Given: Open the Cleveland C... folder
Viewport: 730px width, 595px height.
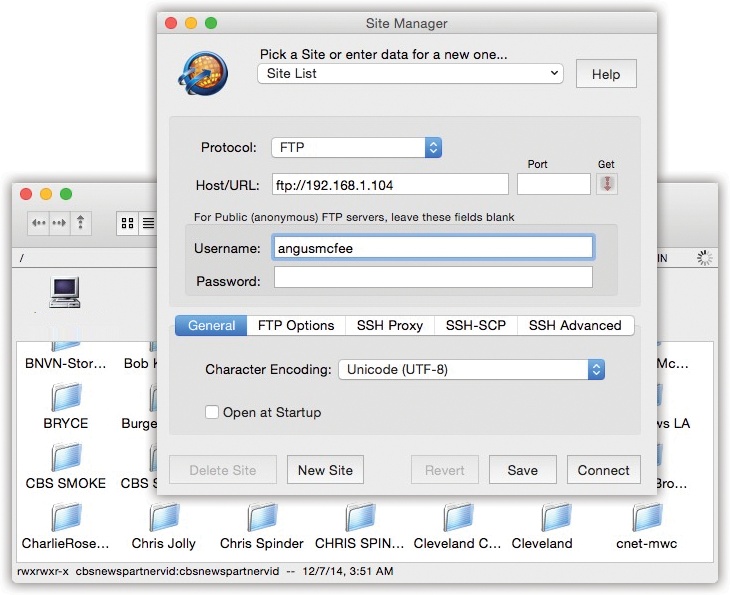Looking at the screenshot, I should point(458,517).
